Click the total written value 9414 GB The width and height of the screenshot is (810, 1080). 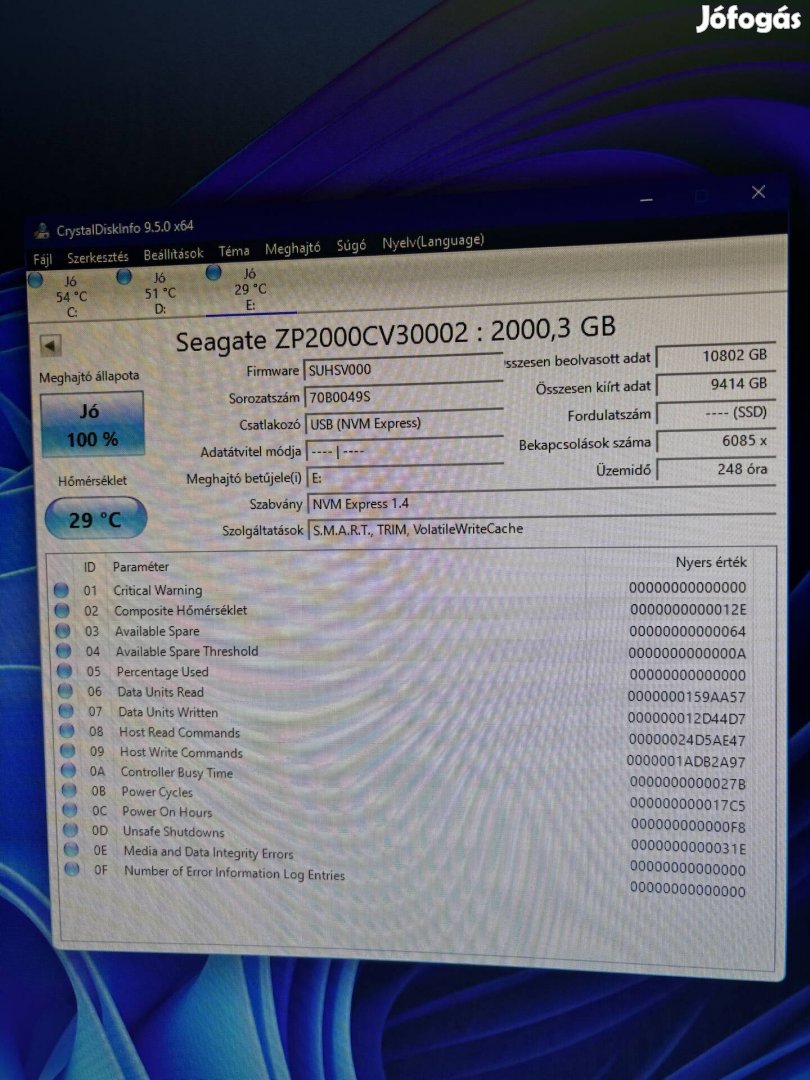716,384
